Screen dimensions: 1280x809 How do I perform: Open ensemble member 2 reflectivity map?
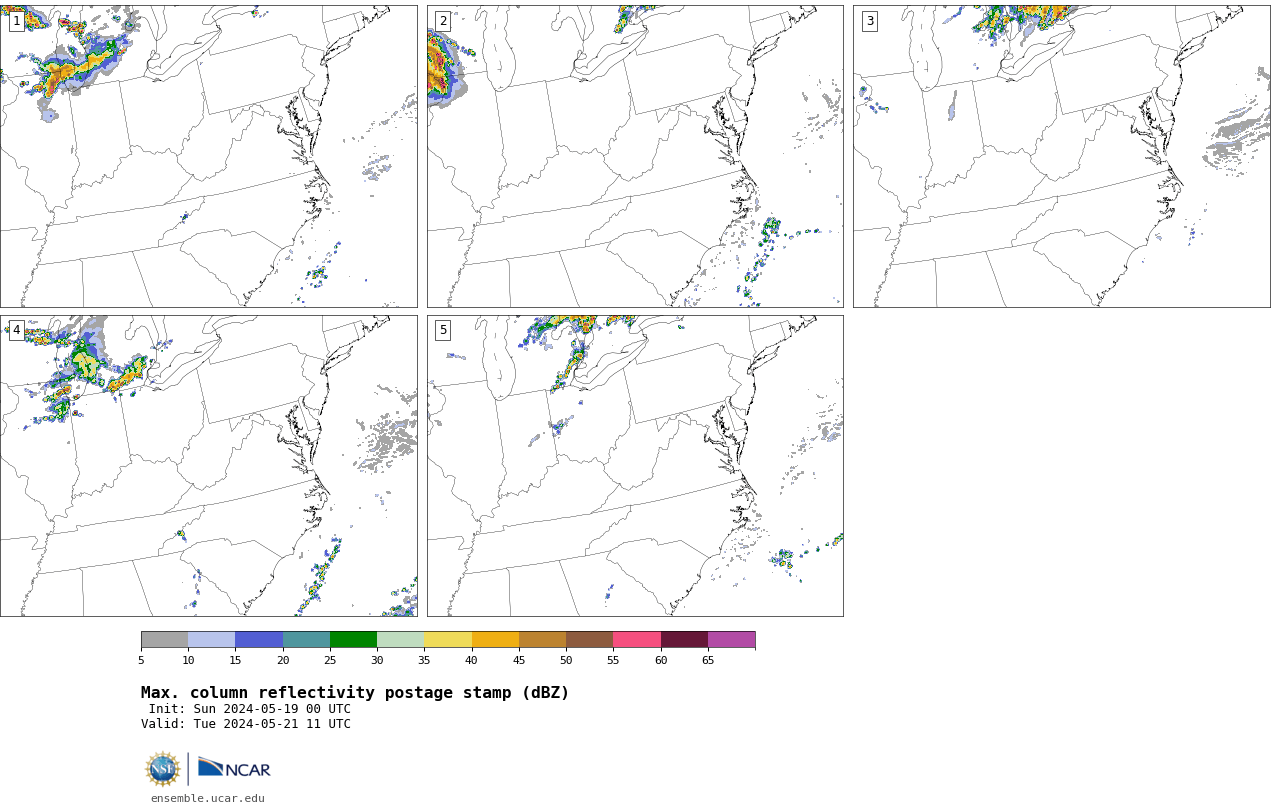pos(635,156)
